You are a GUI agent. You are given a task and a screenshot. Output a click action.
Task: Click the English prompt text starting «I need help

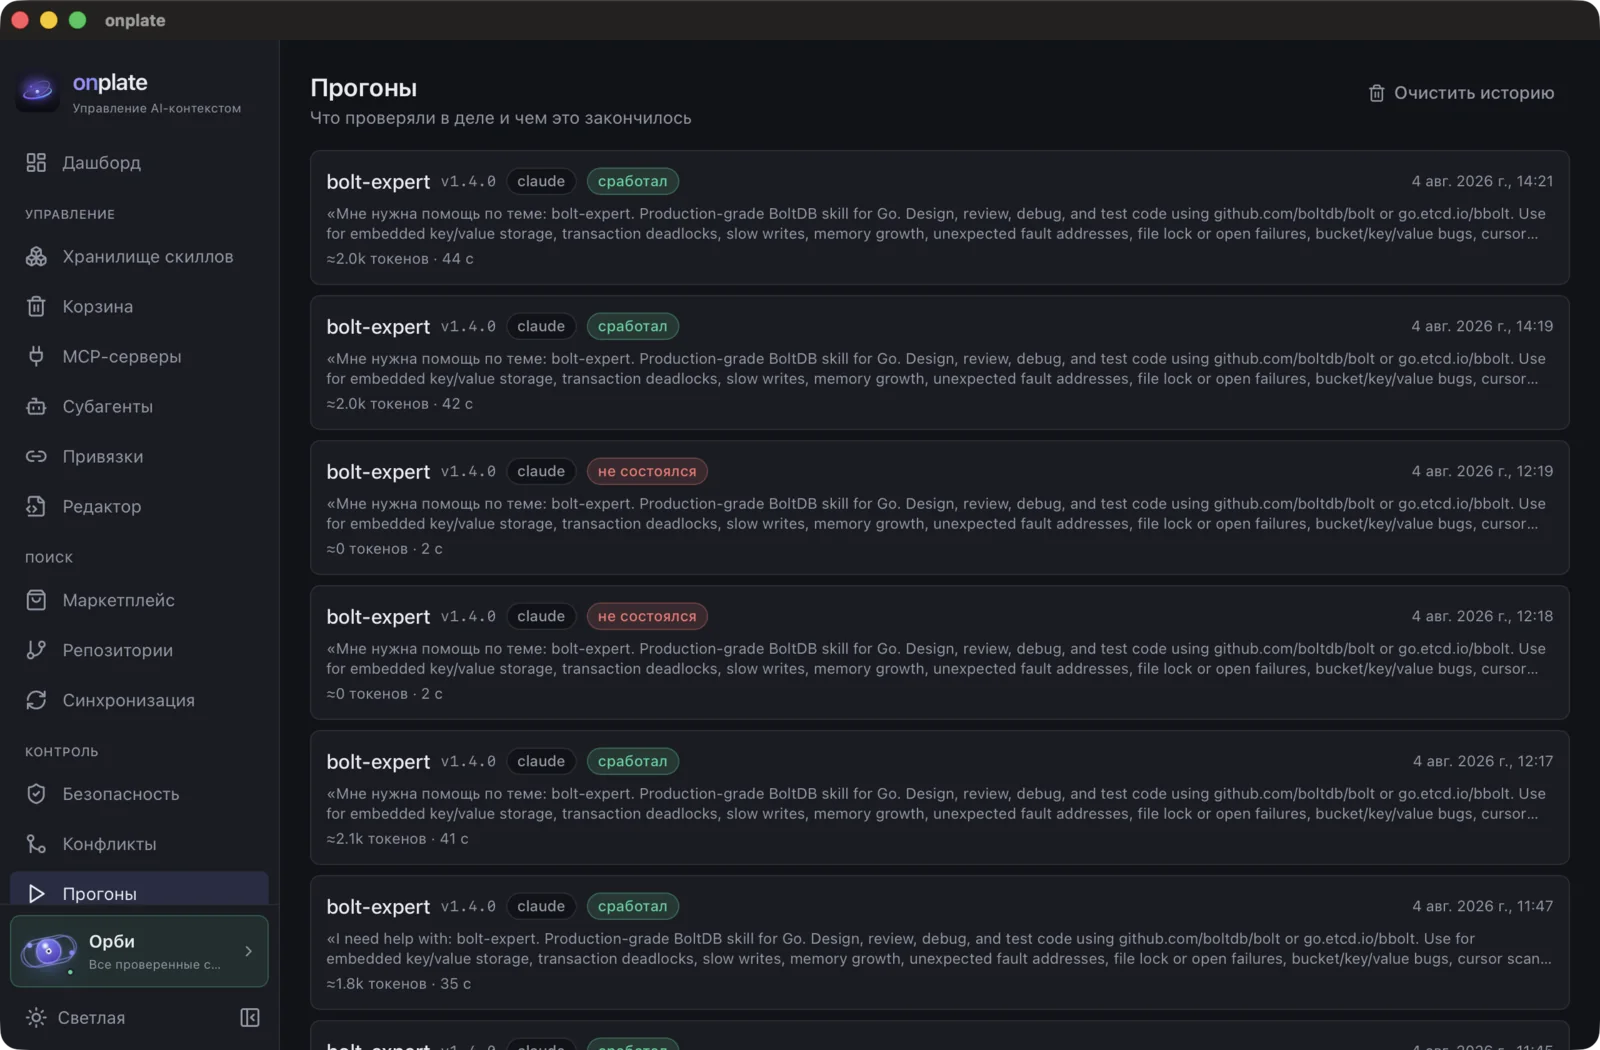tap(939, 949)
